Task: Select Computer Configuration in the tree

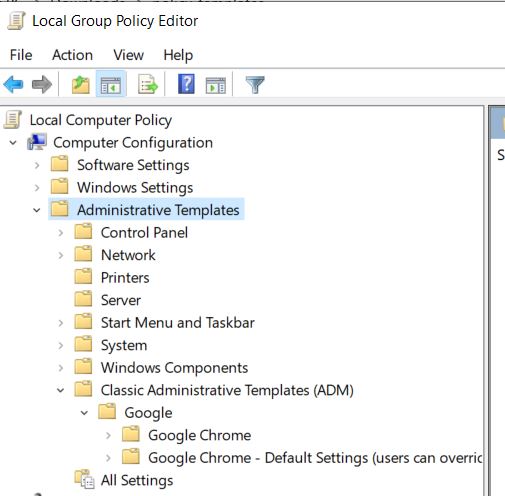Action: point(133,143)
